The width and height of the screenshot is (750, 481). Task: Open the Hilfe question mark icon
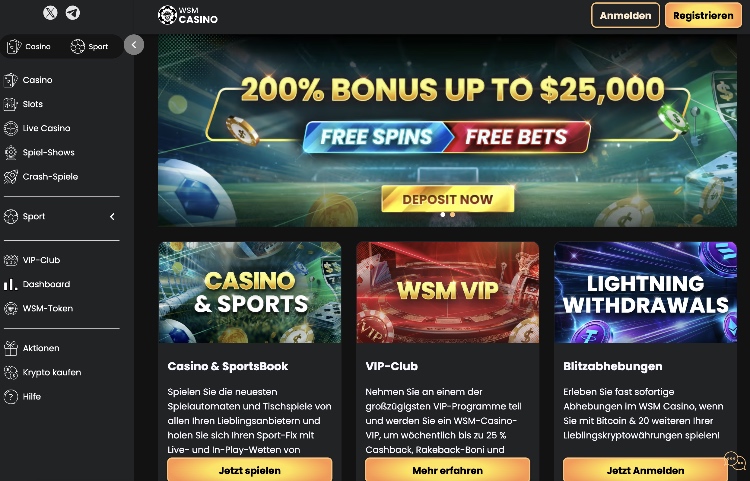(x=11, y=396)
